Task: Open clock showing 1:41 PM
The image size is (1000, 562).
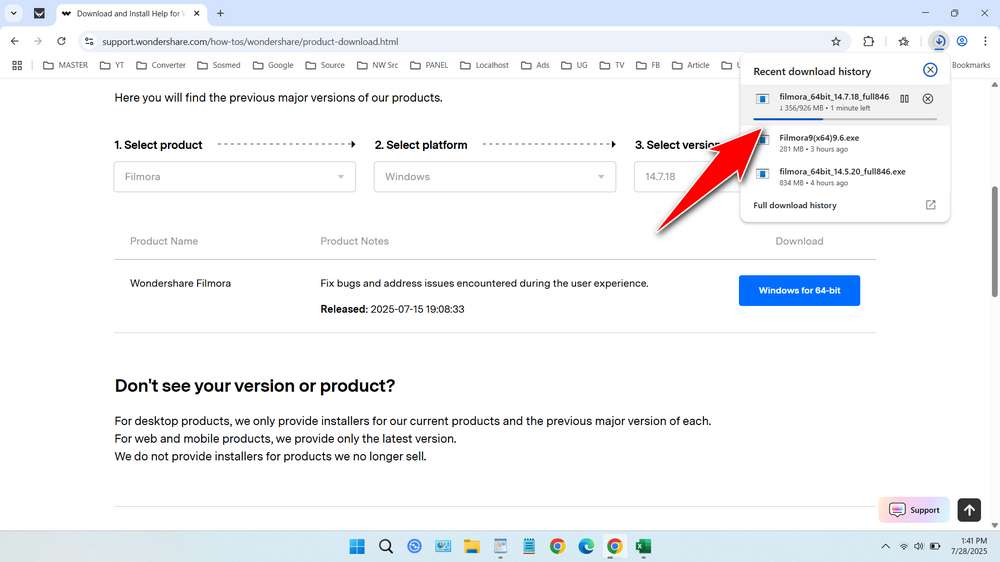Action: pyautogui.click(x=969, y=545)
